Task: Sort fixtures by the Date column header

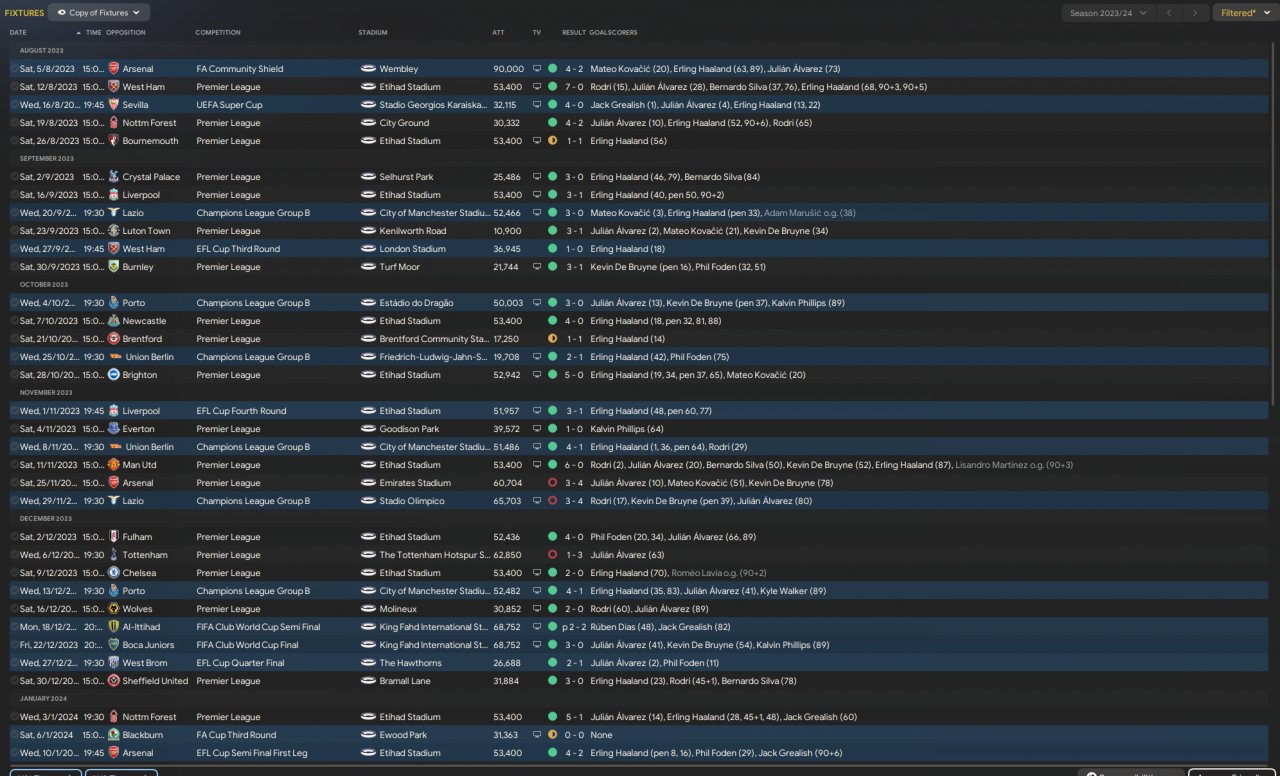Action: (18, 32)
